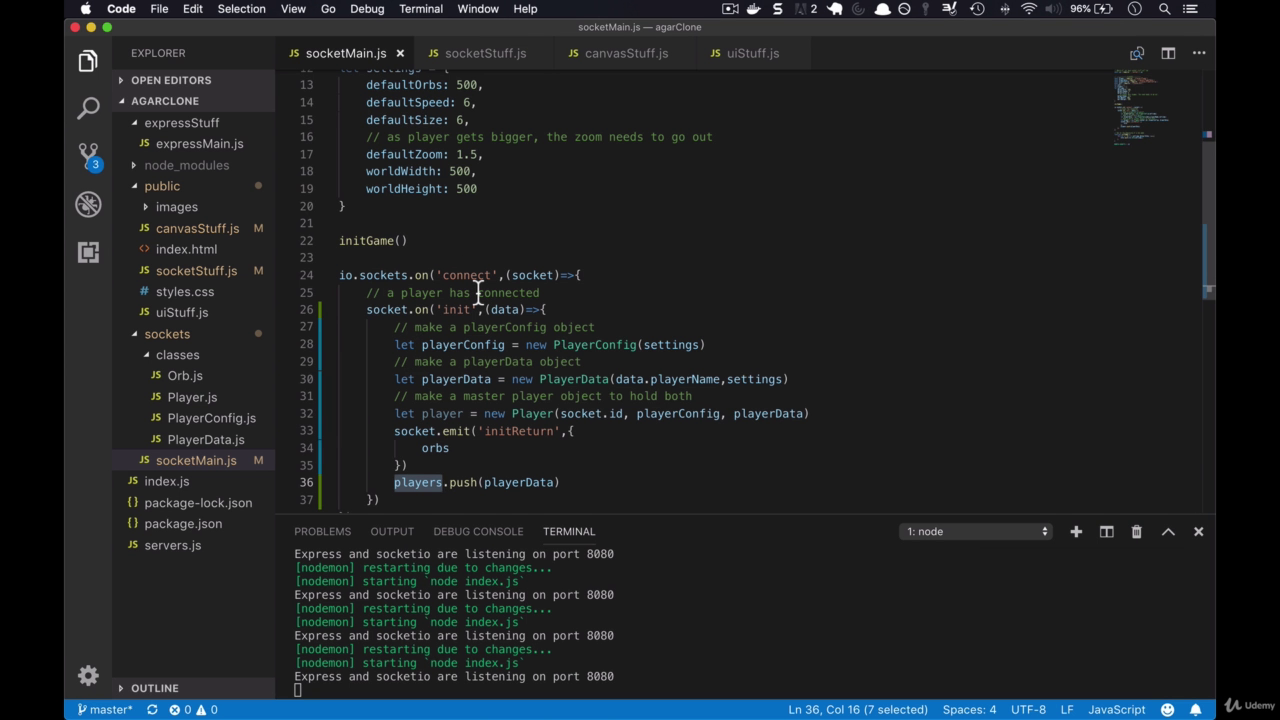Open the feedback smiley in the status bar
The height and width of the screenshot is (720, 1280).
tap(1167, 710)
